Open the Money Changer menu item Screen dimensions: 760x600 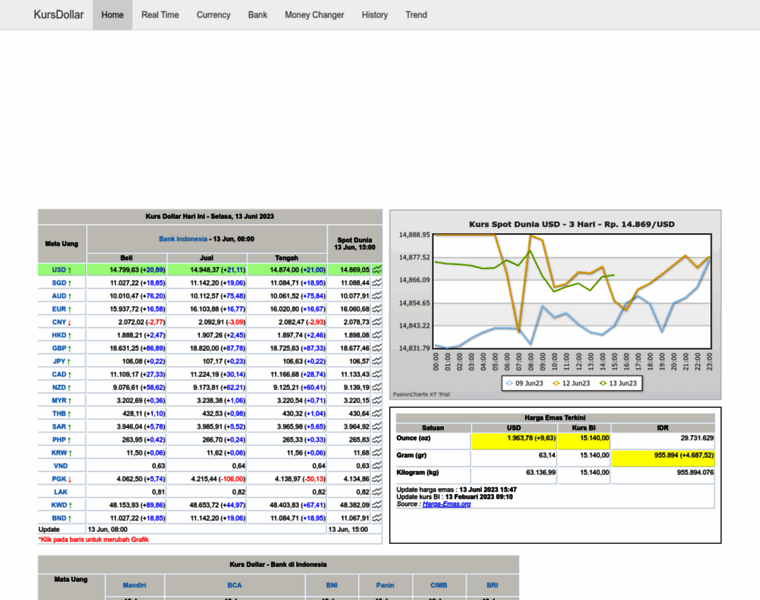pos(314,15)
